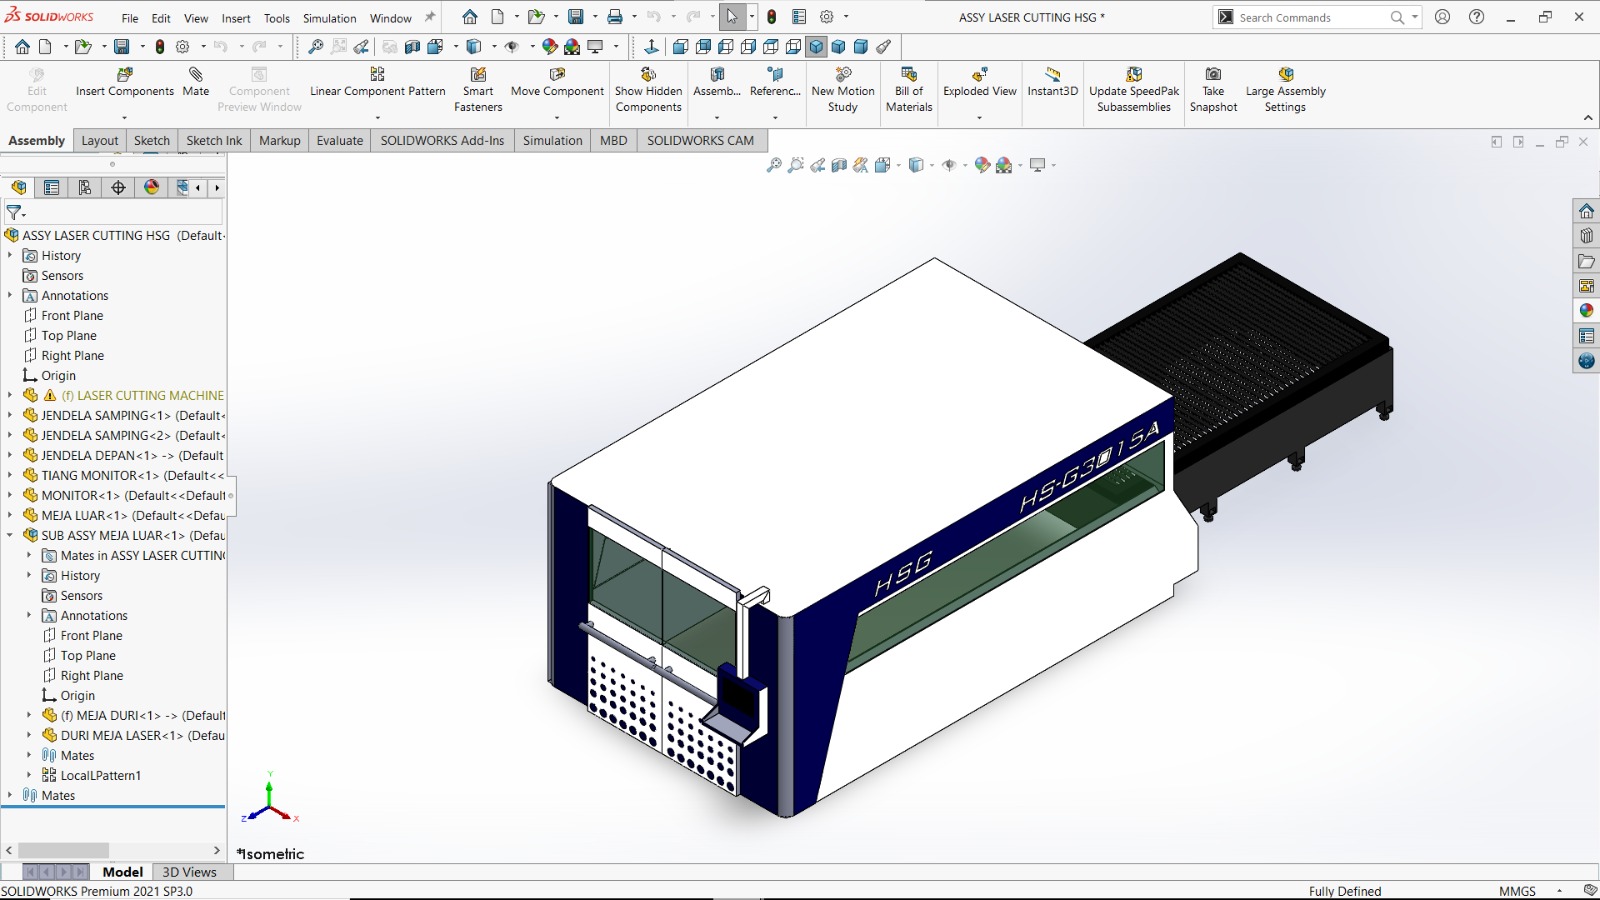Select JENDELA DEPAN<1> in the feature tree
Viewport: 1600px width, 900px height.
coord(123,455)
